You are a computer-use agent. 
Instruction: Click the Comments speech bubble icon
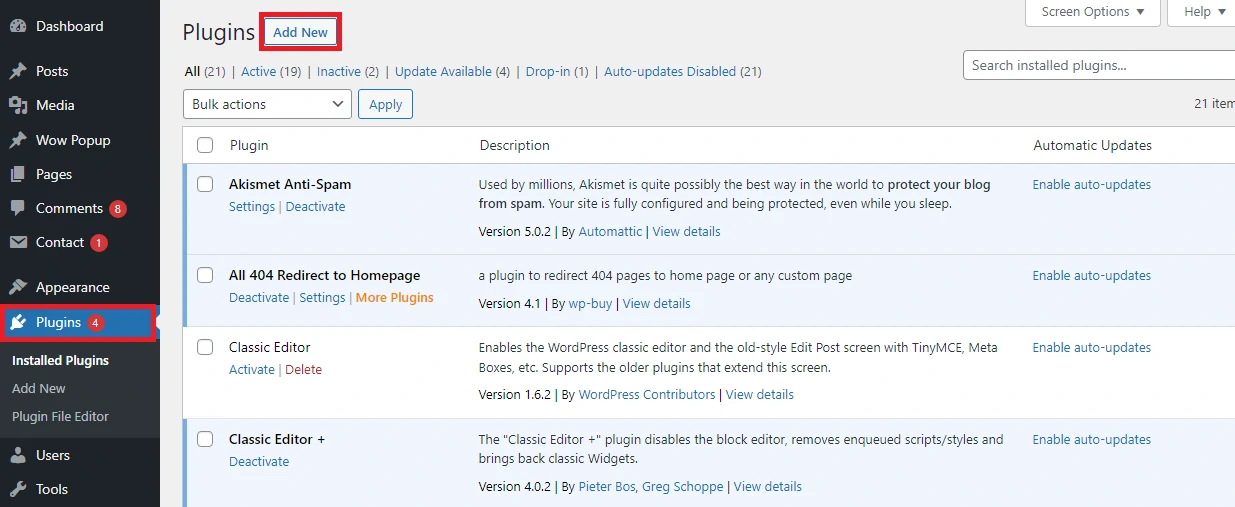pyautogui.click(x=18, y=208)
